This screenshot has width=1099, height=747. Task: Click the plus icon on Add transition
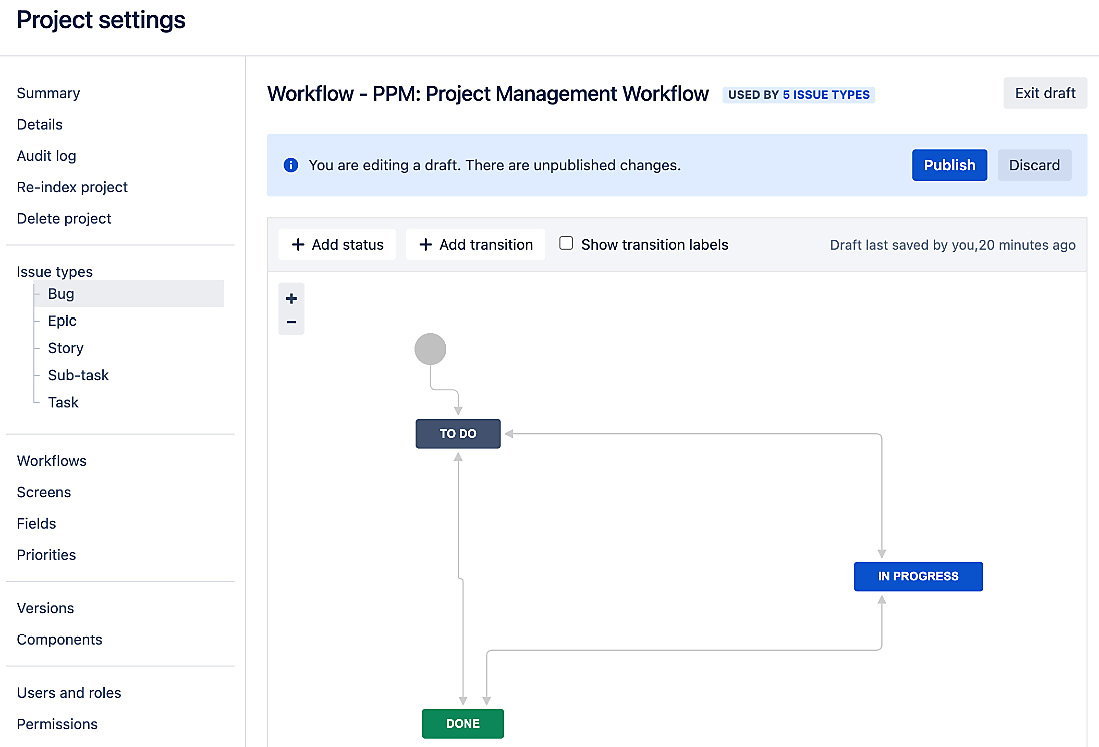coord(424,244)
